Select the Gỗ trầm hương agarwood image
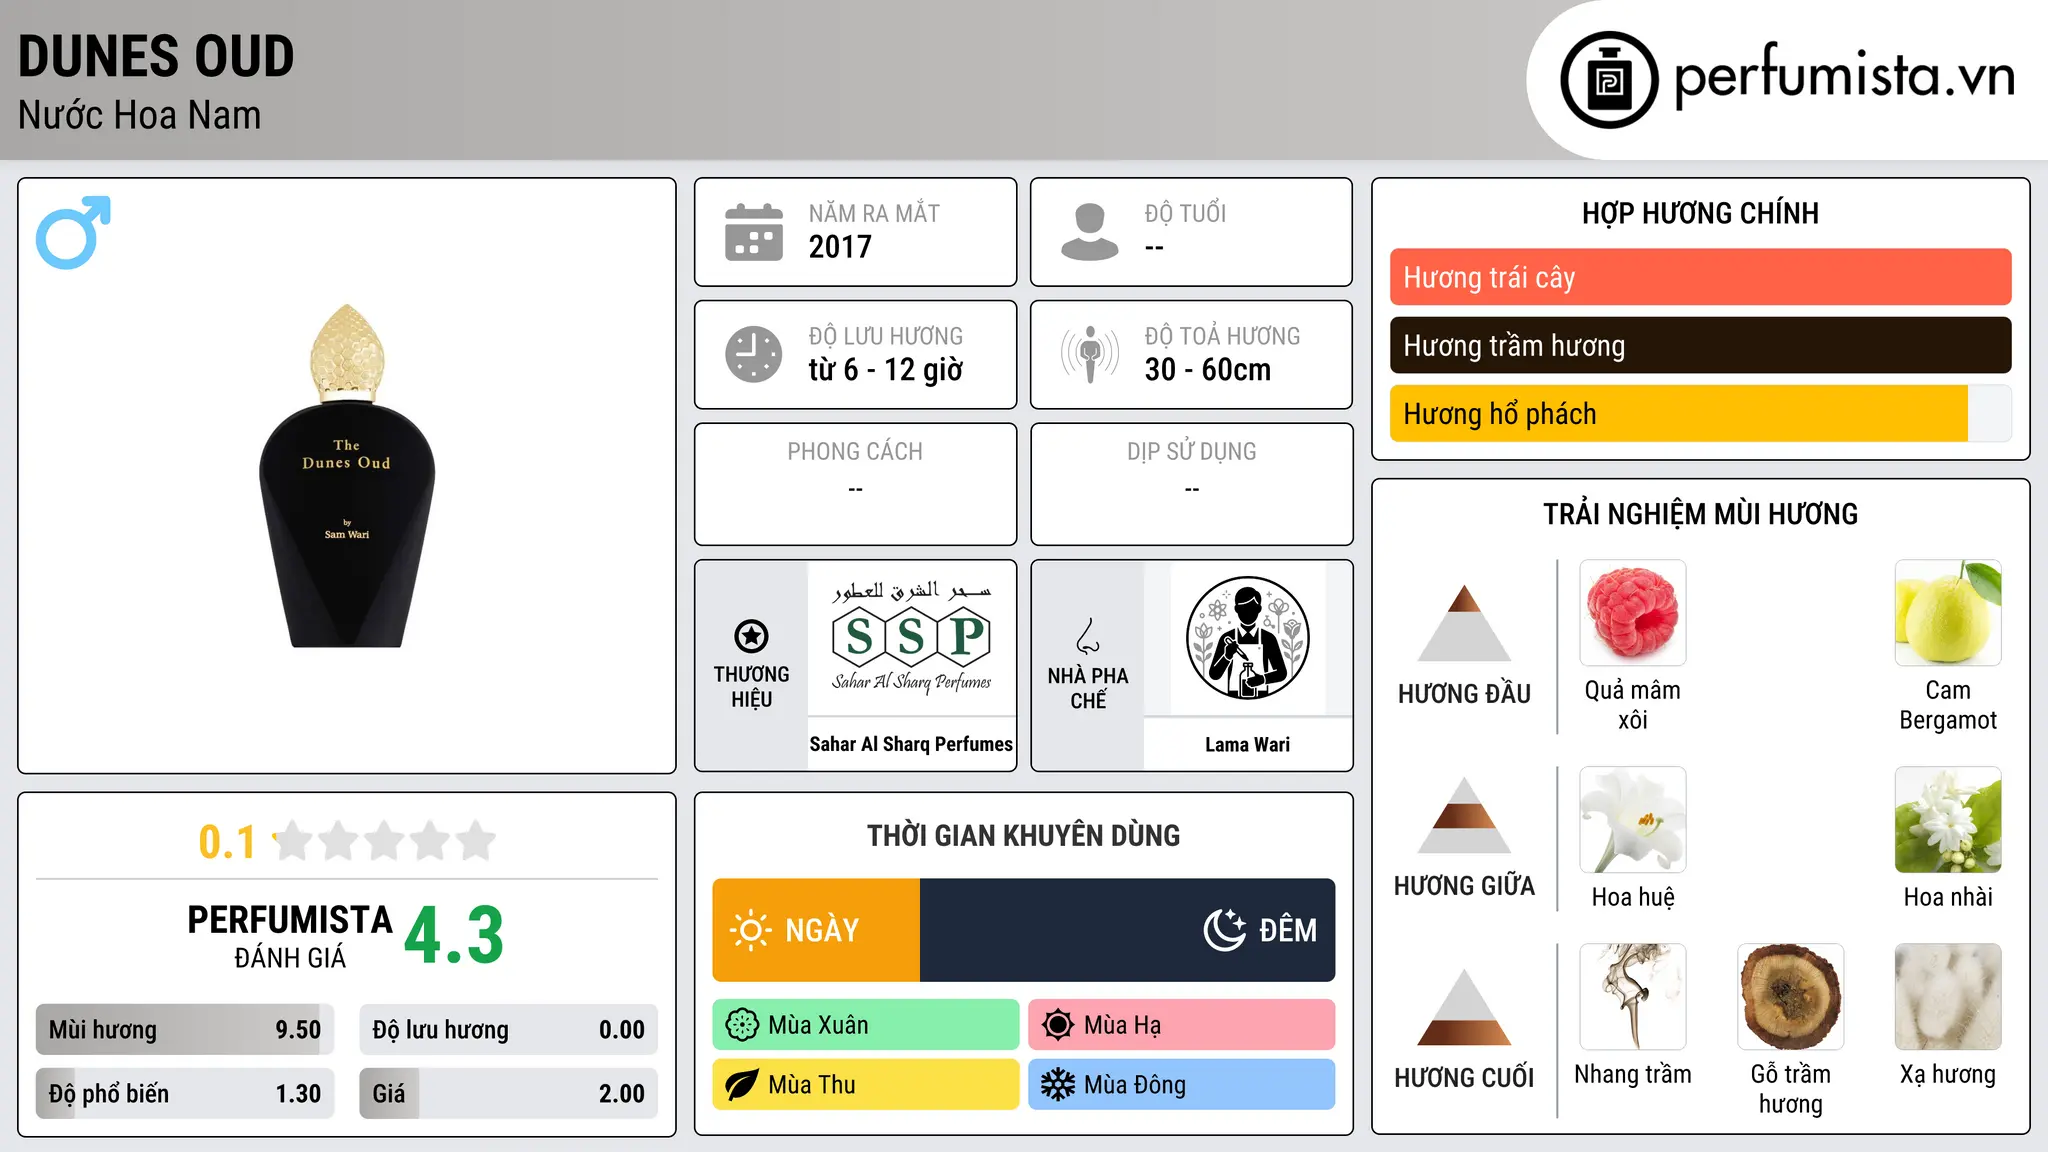The width and height of the screenshot is (2048, 1152). coord(1791,997)
